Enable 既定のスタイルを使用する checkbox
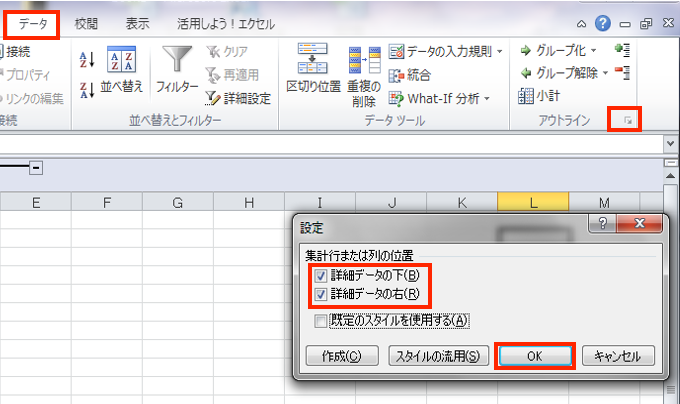680x404 pixels. coord(320,321)
